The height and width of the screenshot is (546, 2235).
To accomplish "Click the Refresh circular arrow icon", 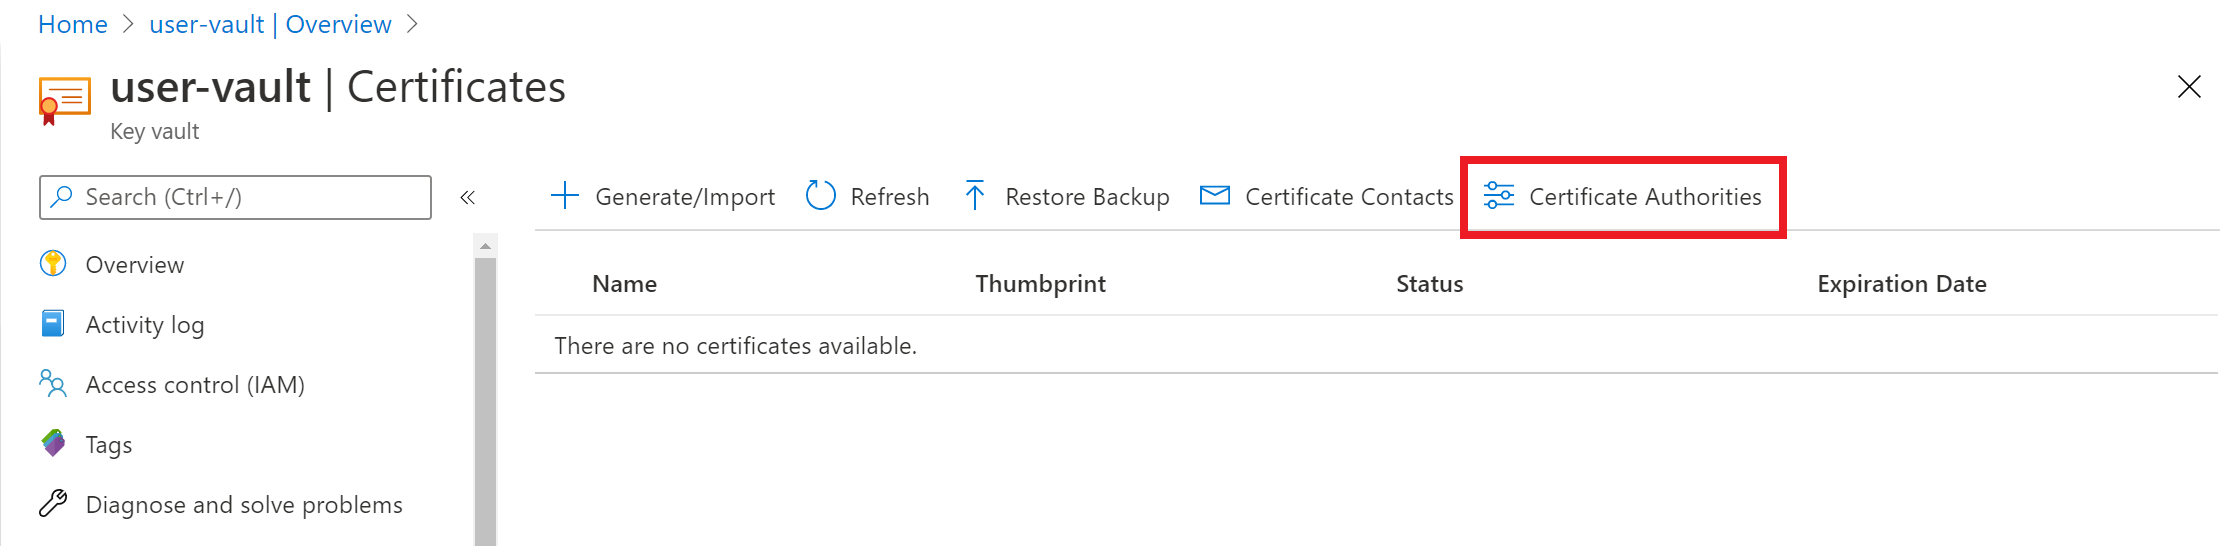I will (x=820, y=196).
